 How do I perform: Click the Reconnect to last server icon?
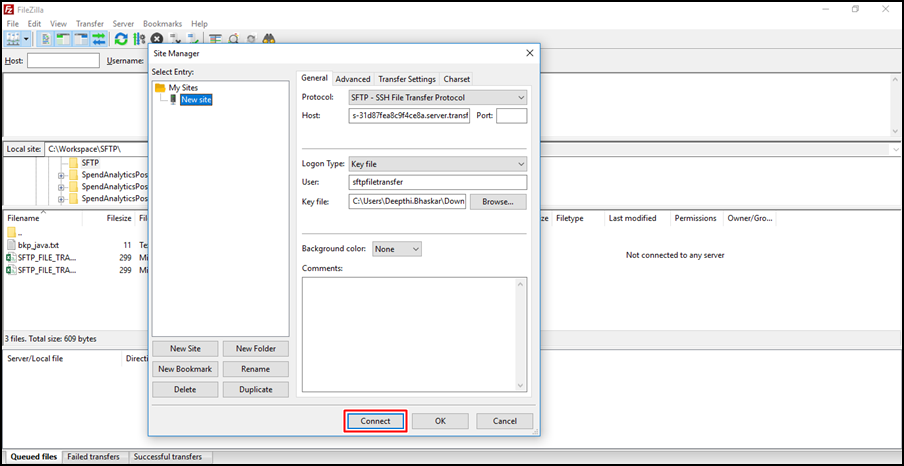[193, 38]
